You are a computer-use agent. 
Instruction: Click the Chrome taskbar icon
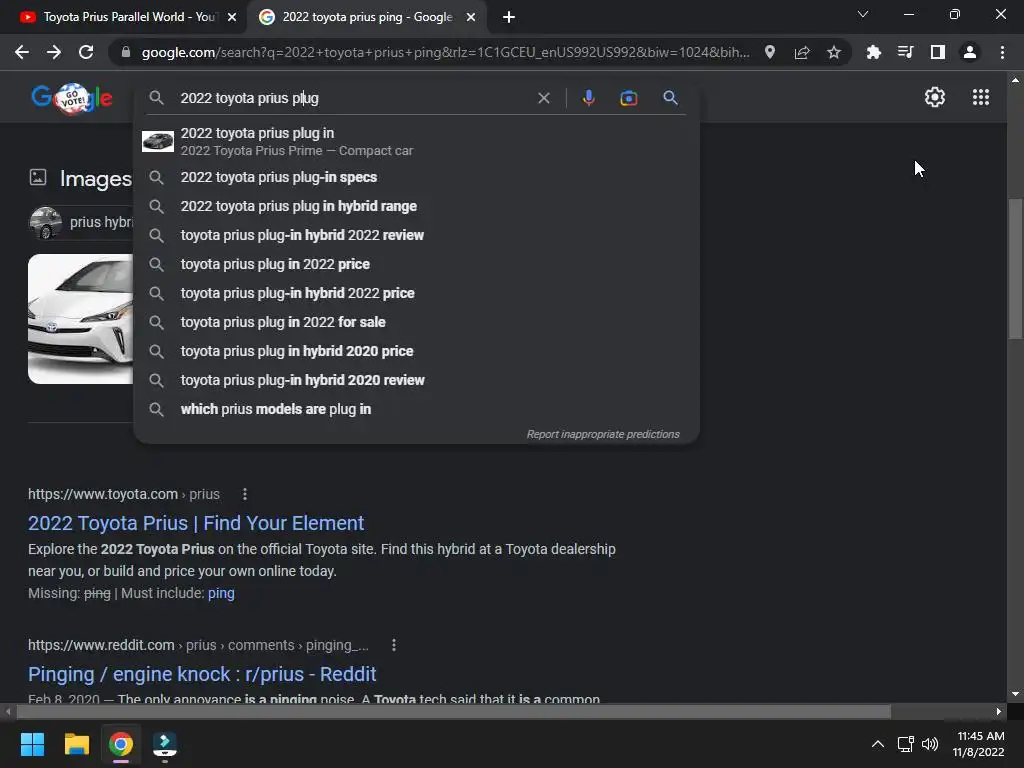click(x=121, y=744)
